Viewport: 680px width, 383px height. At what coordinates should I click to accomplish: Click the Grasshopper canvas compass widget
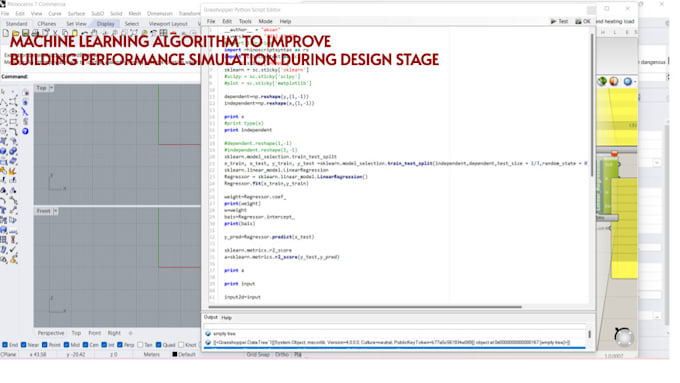coord(624,337)
